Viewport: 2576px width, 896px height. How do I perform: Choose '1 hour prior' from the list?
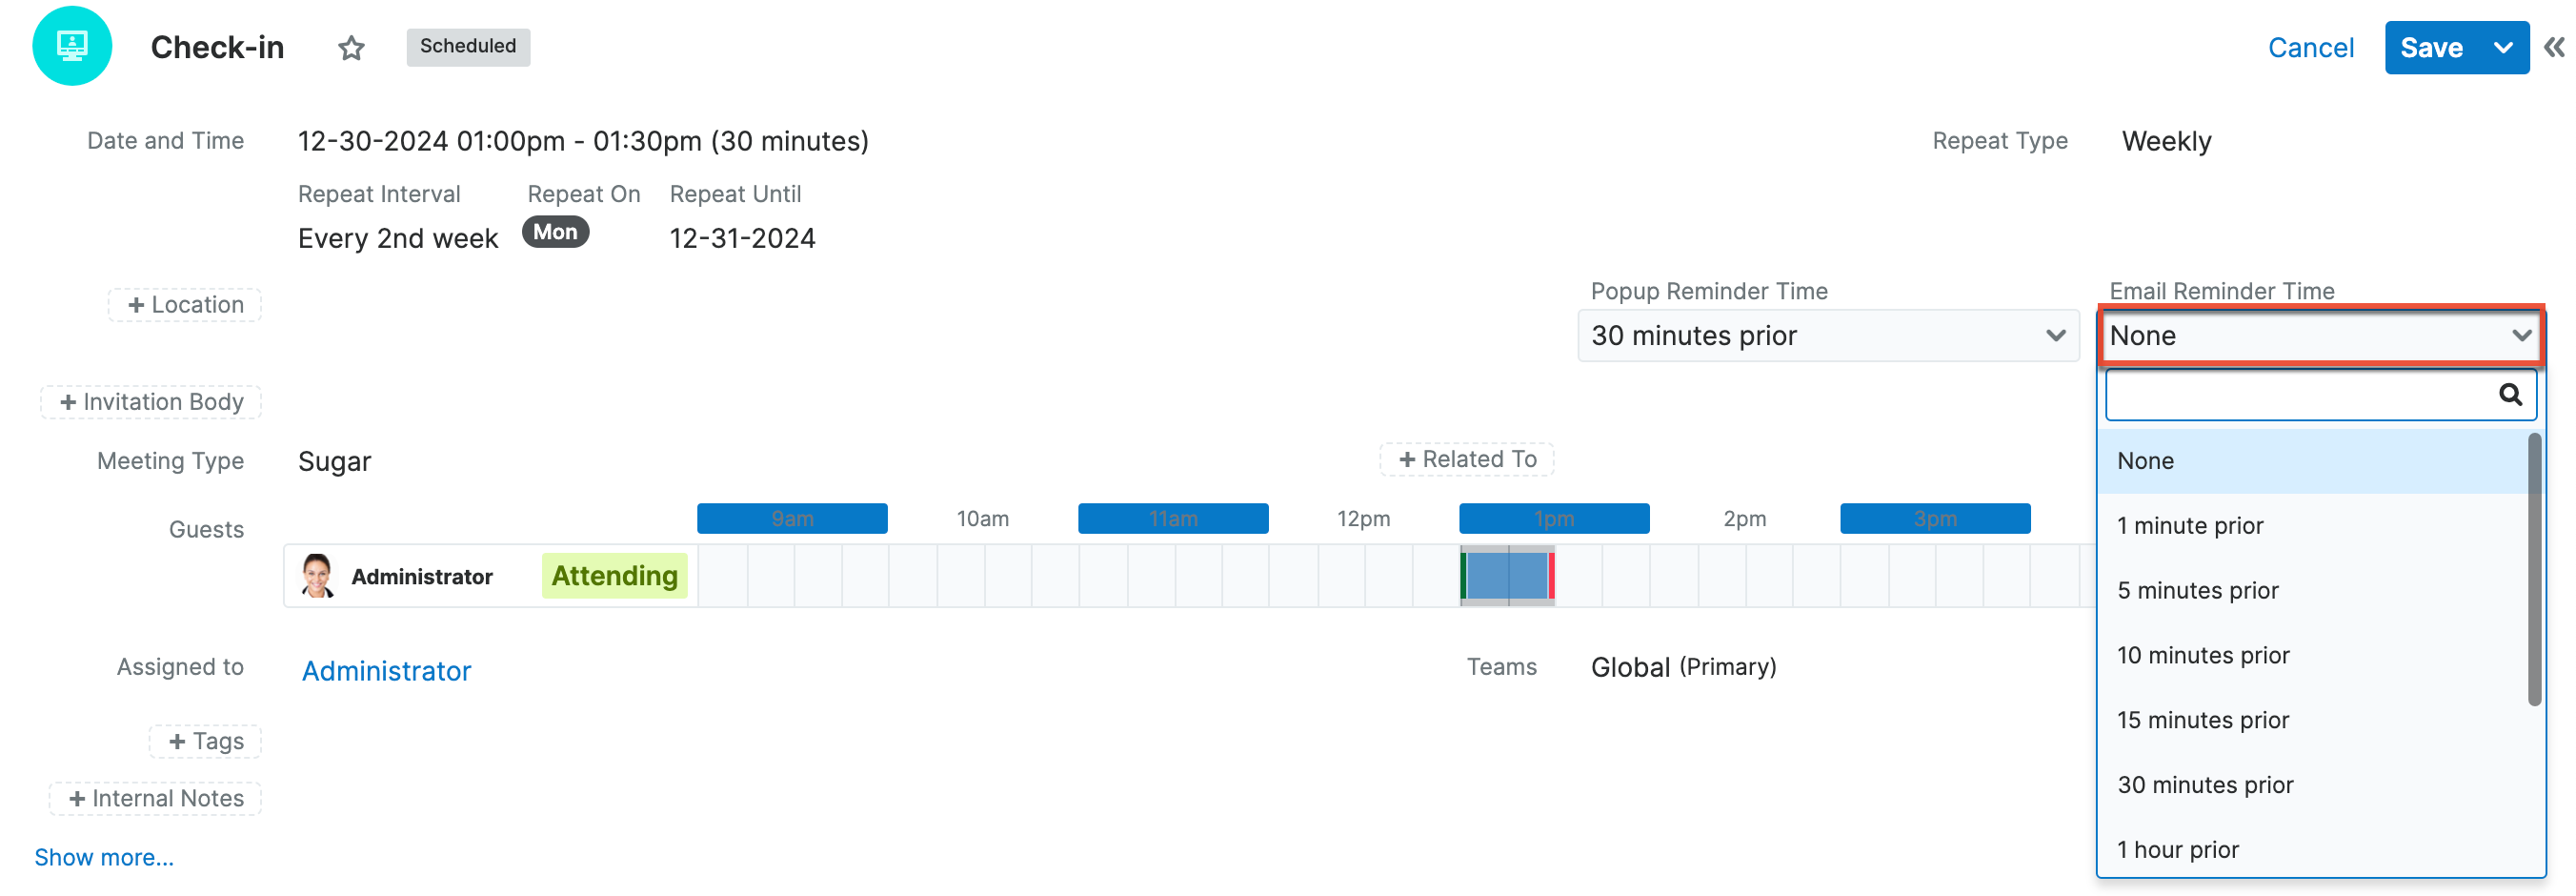coord(2177,849)
